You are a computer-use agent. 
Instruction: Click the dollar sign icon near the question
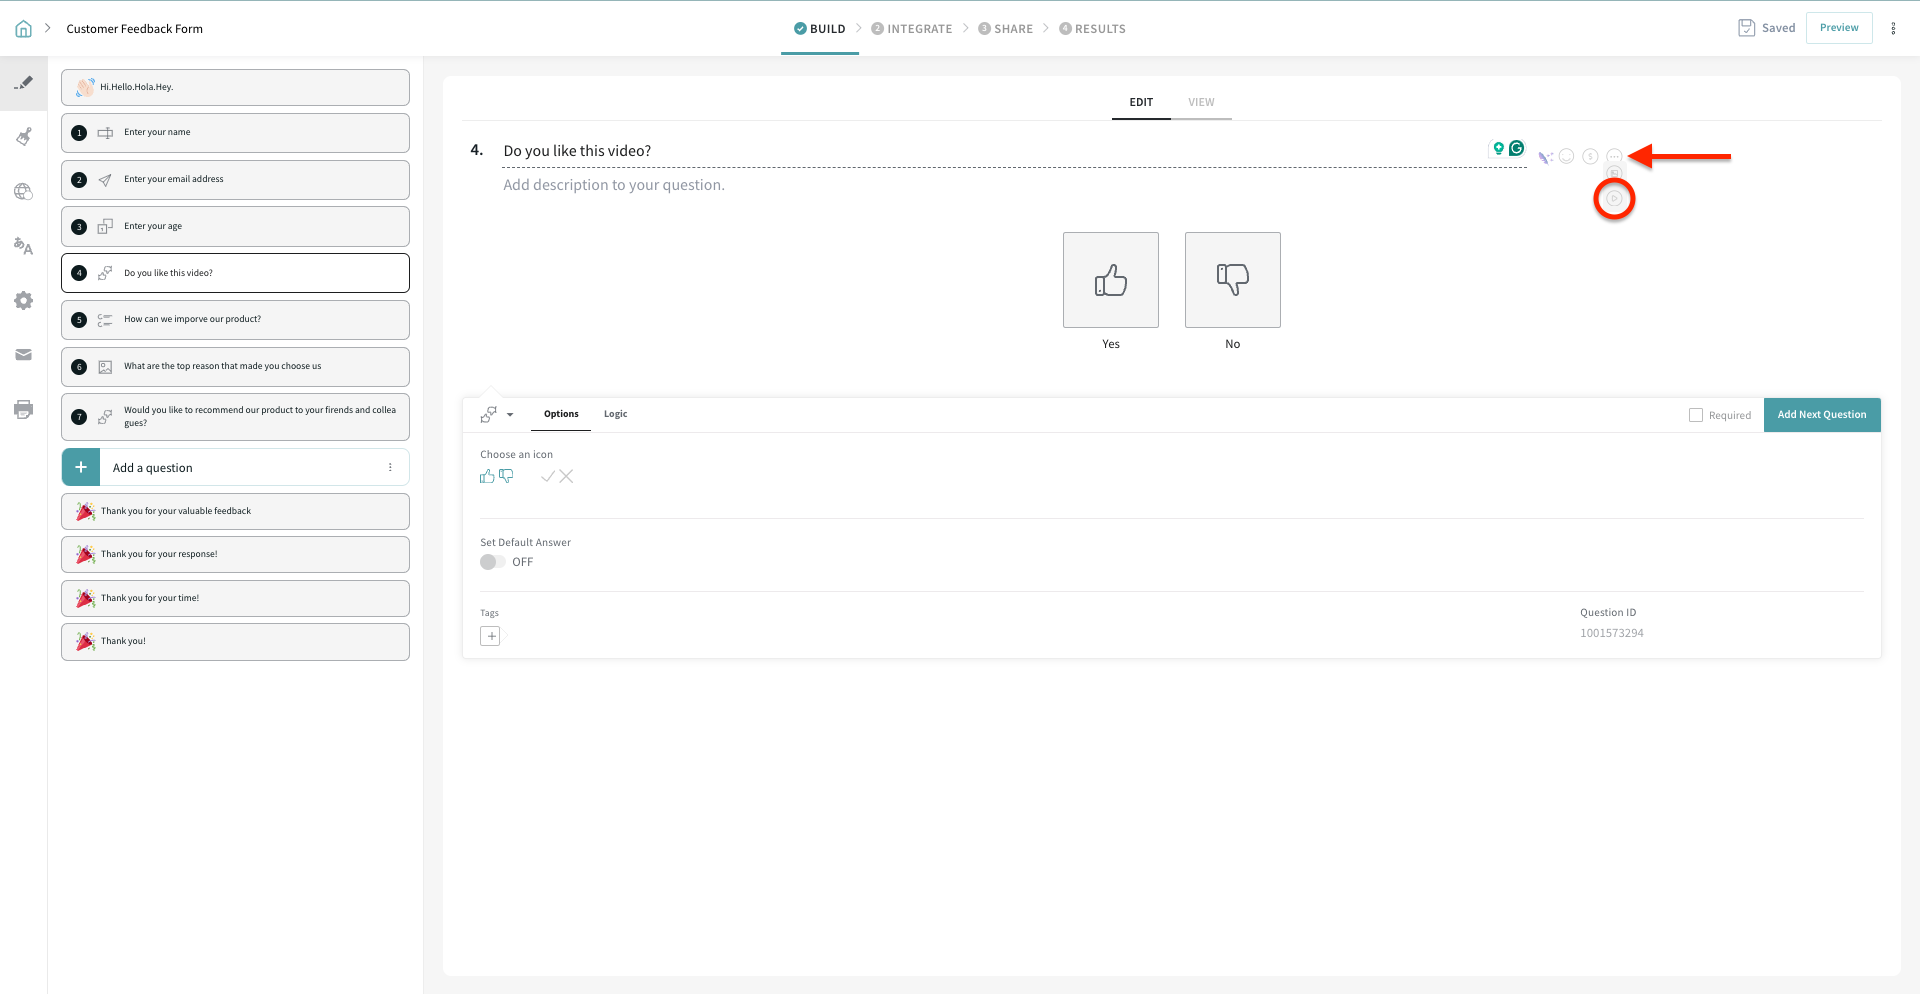pyautogui.click(x=1590, y=156)
